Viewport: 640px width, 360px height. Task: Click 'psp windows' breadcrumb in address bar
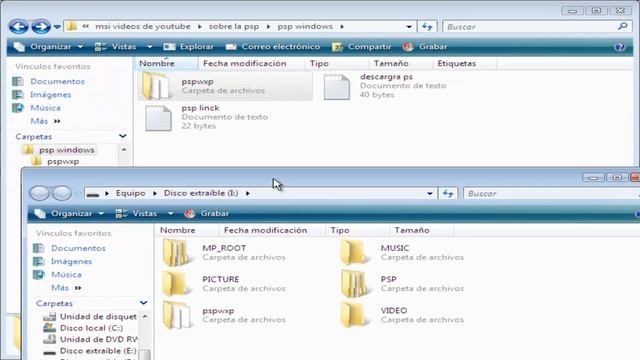click(305, 27)
